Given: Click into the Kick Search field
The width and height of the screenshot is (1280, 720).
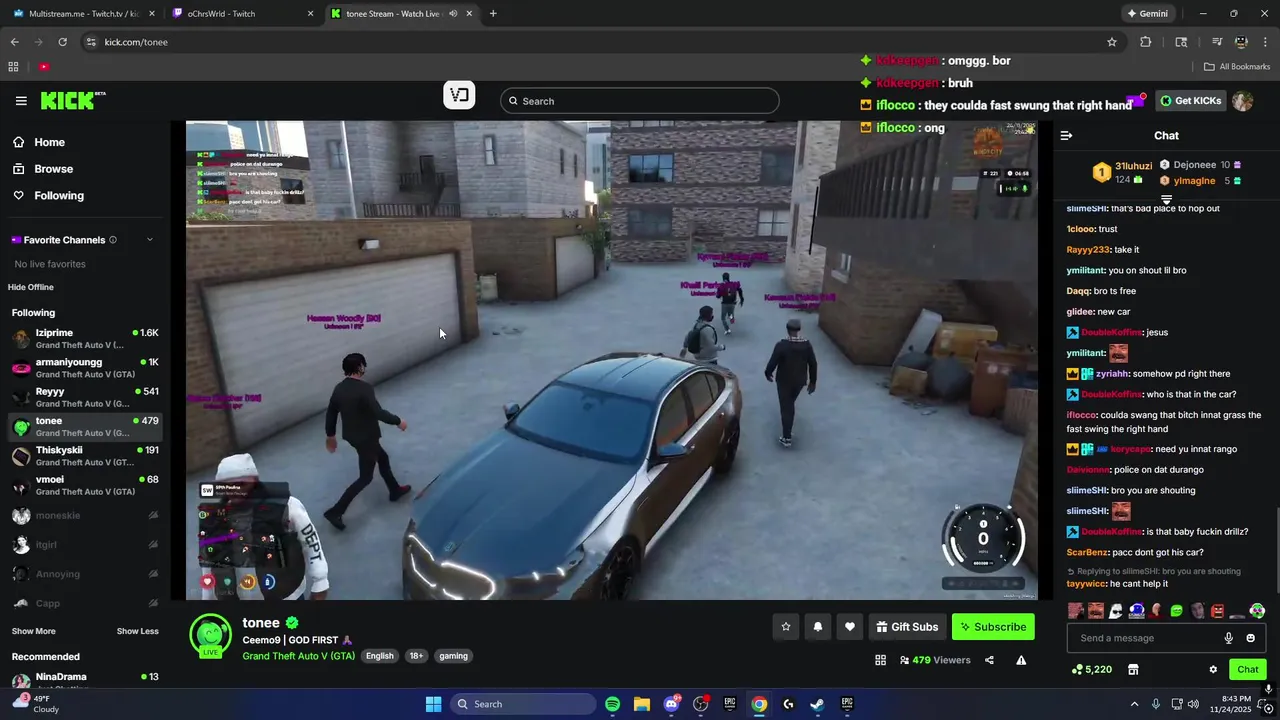Looking at the screenshot, I should [639, 101].
